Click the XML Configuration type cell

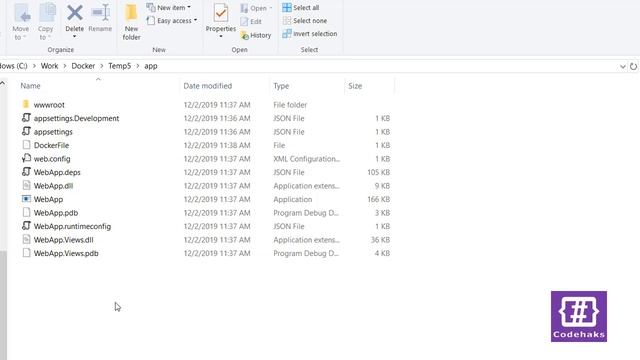[307, 159]
